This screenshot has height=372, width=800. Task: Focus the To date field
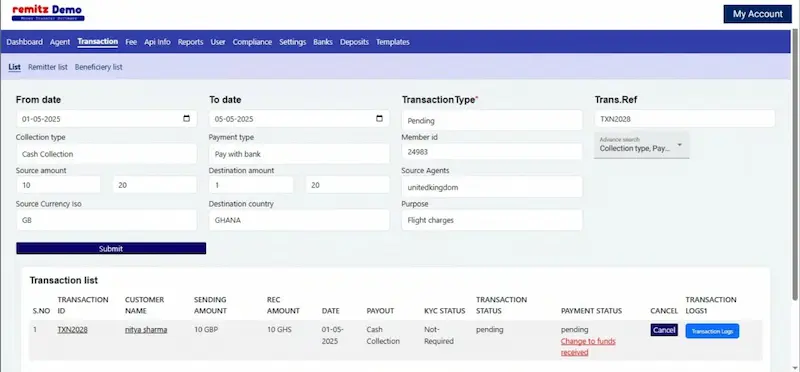point(299,118)
